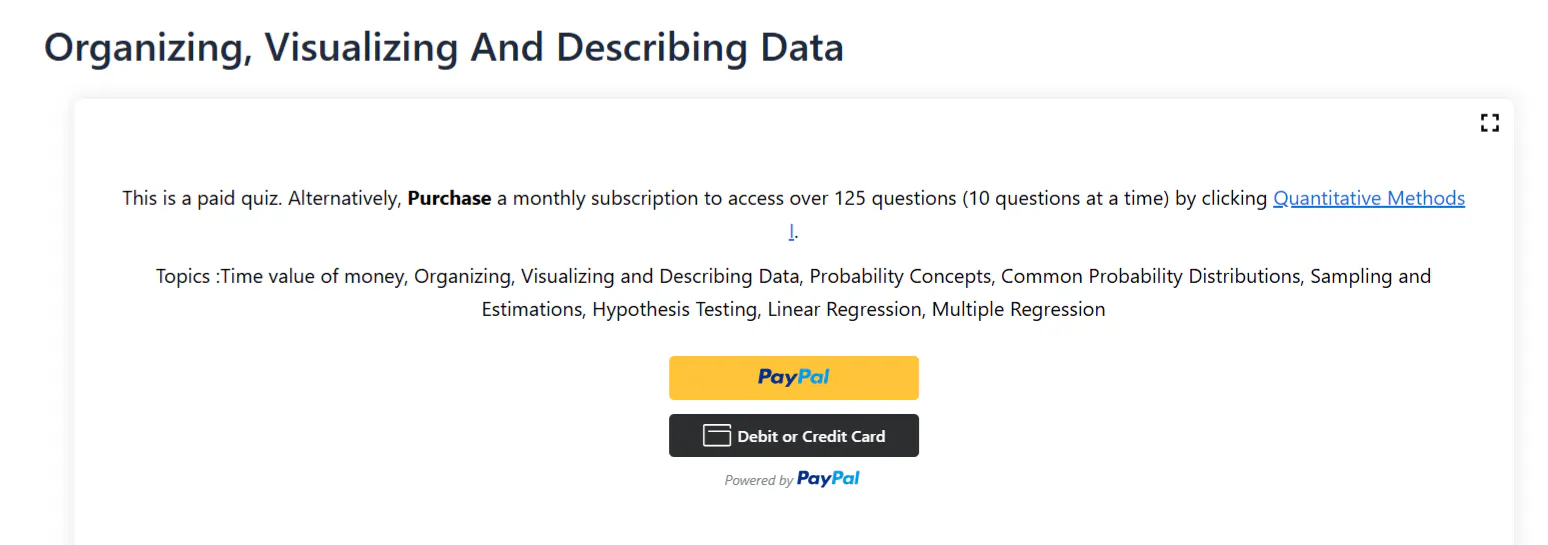Click the 'Hypothesis Testing' topic text
The height and width of the screenshot is (545, 1548).
tap(675, 310)
